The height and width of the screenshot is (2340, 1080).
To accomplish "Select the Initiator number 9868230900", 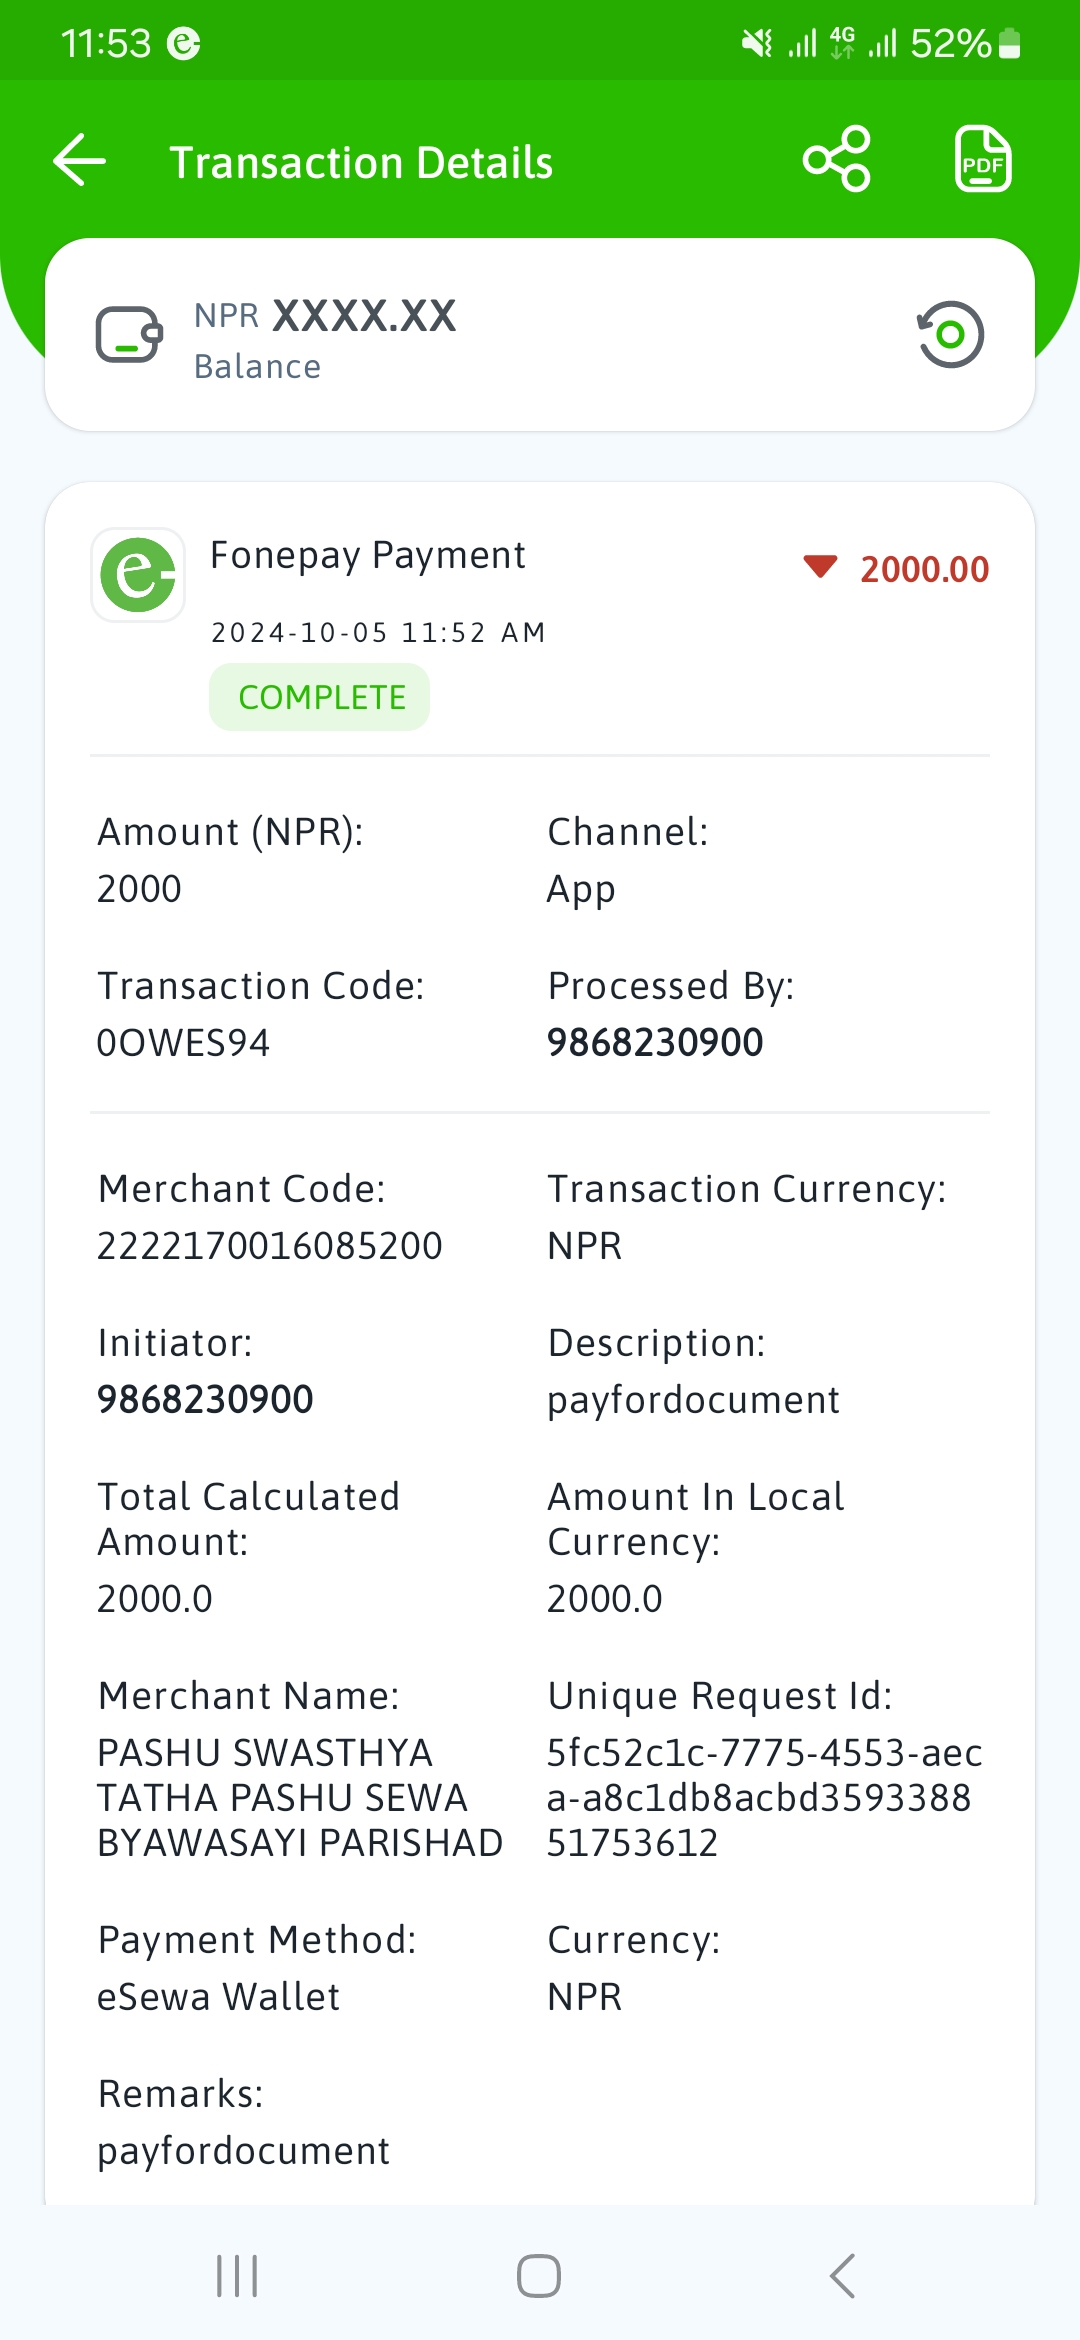I will (205, 1400).
